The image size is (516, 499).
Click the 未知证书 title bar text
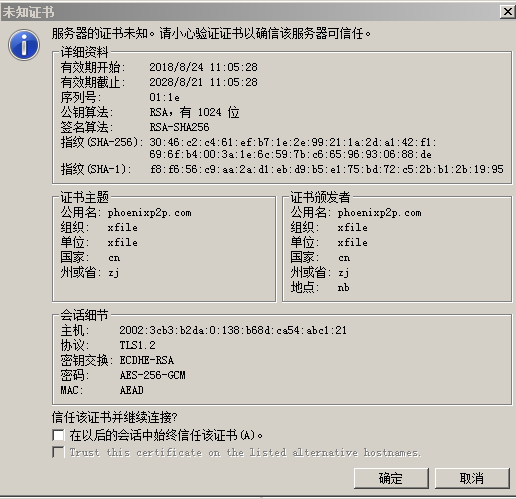28,12
